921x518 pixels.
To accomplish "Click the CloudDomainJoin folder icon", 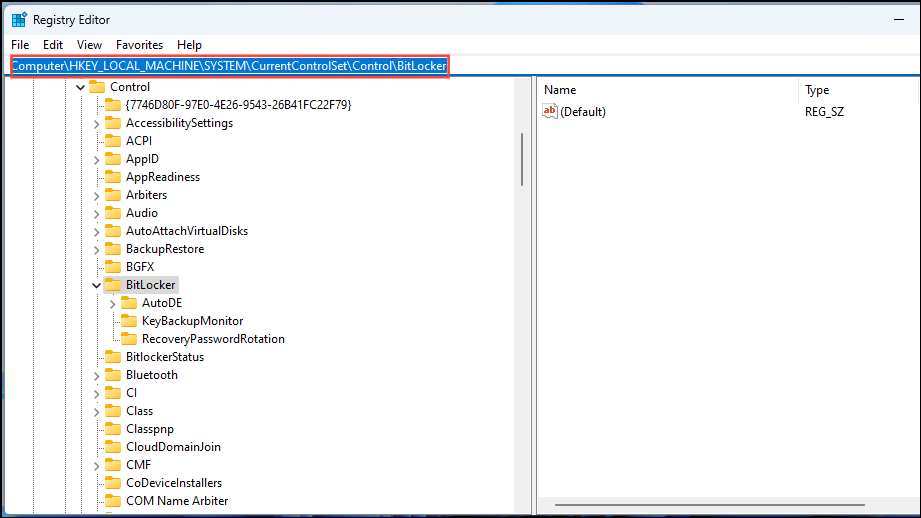I will click(x=113, y=447).
